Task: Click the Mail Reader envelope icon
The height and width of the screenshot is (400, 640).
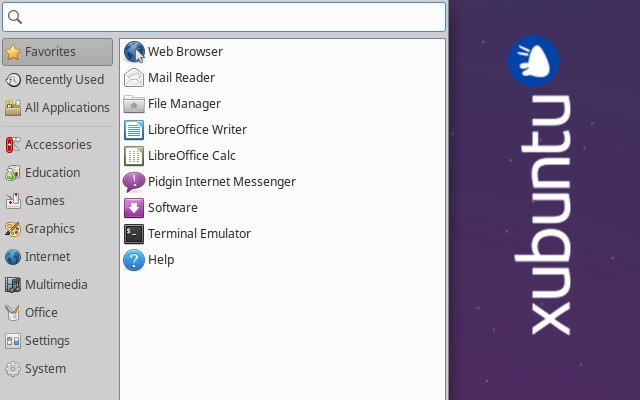Action: (134, 78)
